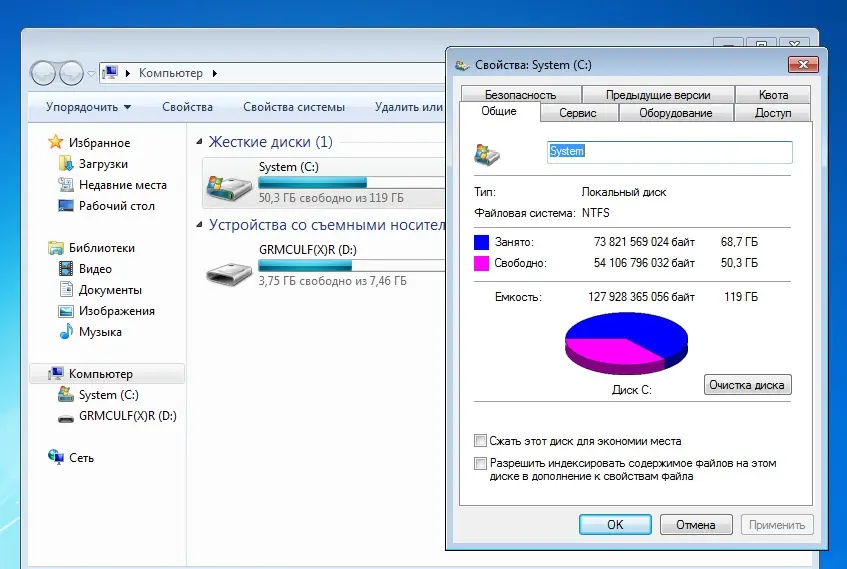Click text 50,3 ГБ свободно из 119 ГБ

pyautogui.click(x=331, y=198)
